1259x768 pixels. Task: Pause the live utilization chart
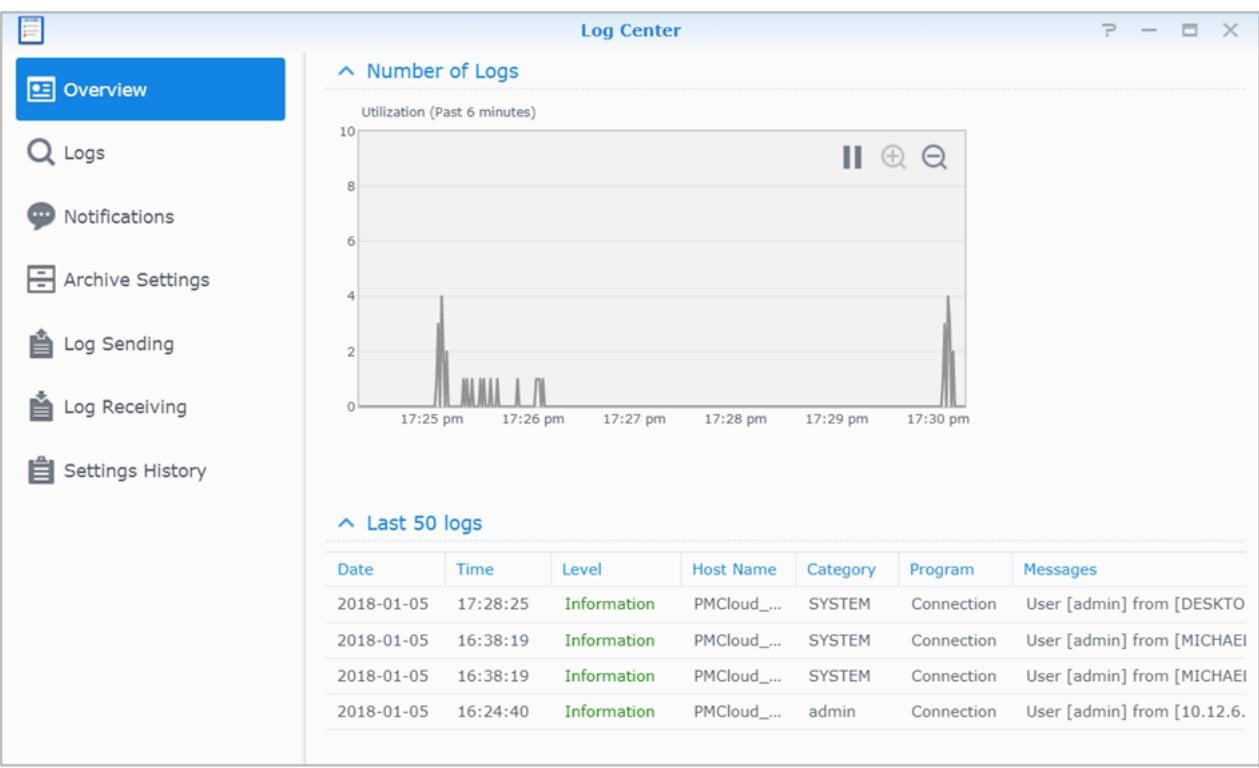(852, 157)
